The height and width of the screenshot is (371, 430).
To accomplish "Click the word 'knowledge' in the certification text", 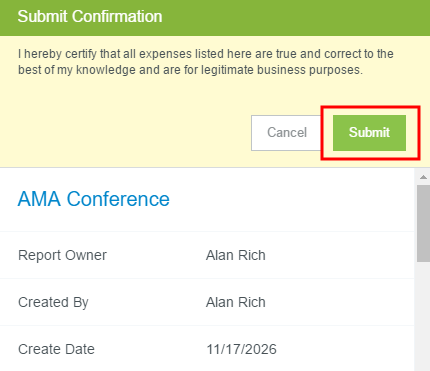I will (x=106, y=70).
